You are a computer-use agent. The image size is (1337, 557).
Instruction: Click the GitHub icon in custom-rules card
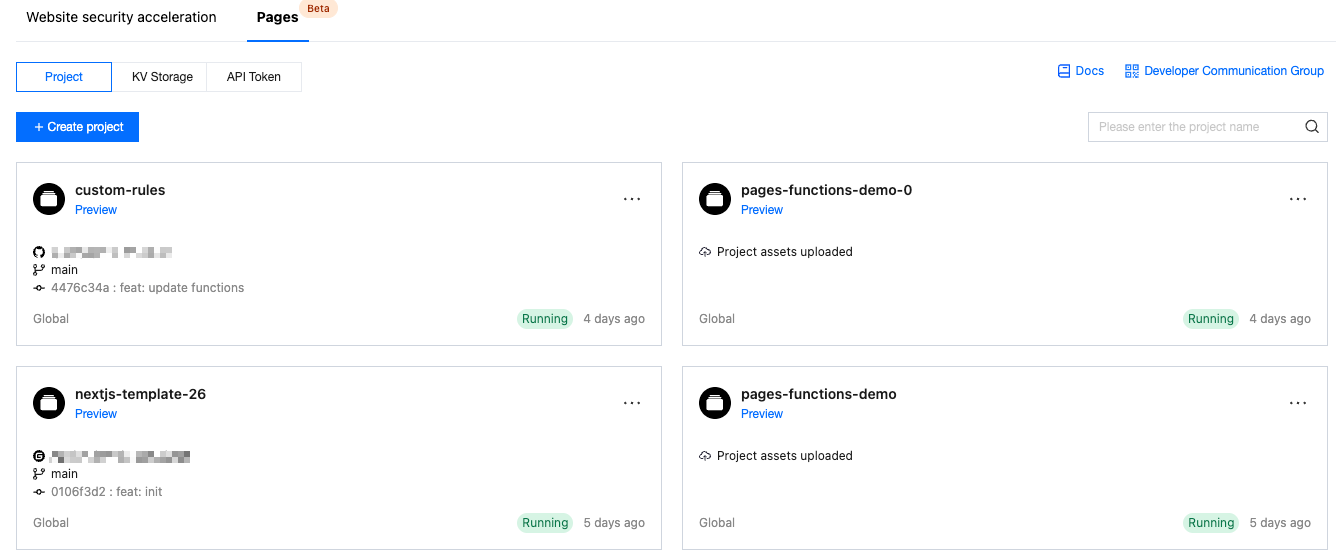coord(39,252)
